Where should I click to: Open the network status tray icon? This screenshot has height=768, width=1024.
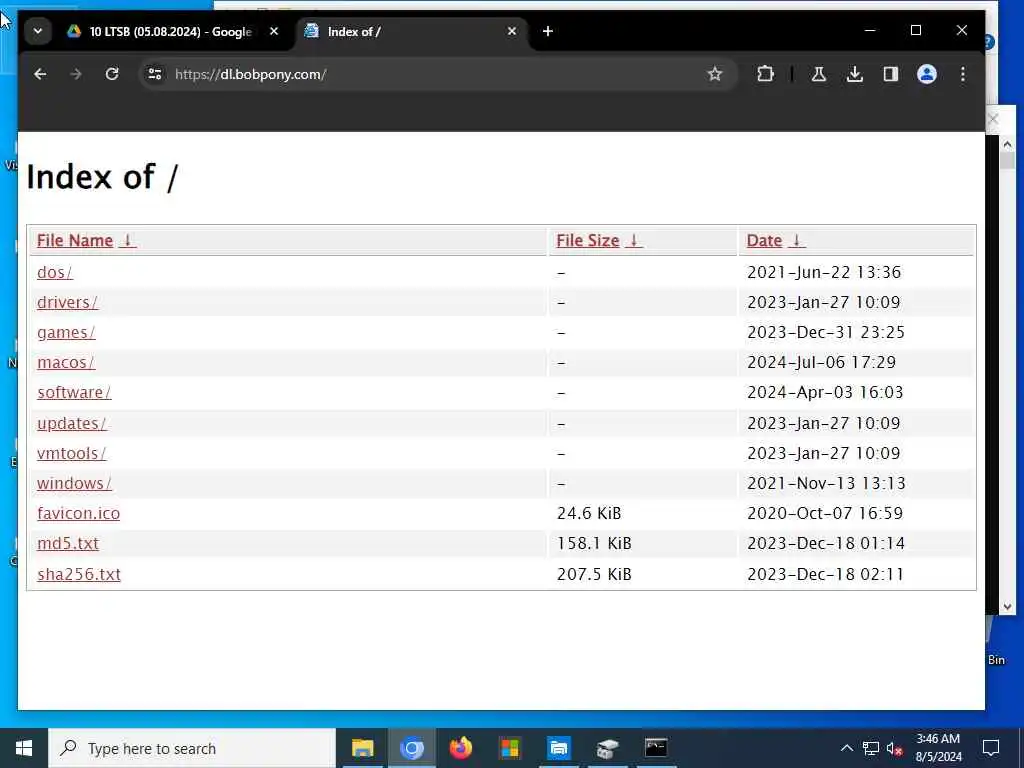871,748
